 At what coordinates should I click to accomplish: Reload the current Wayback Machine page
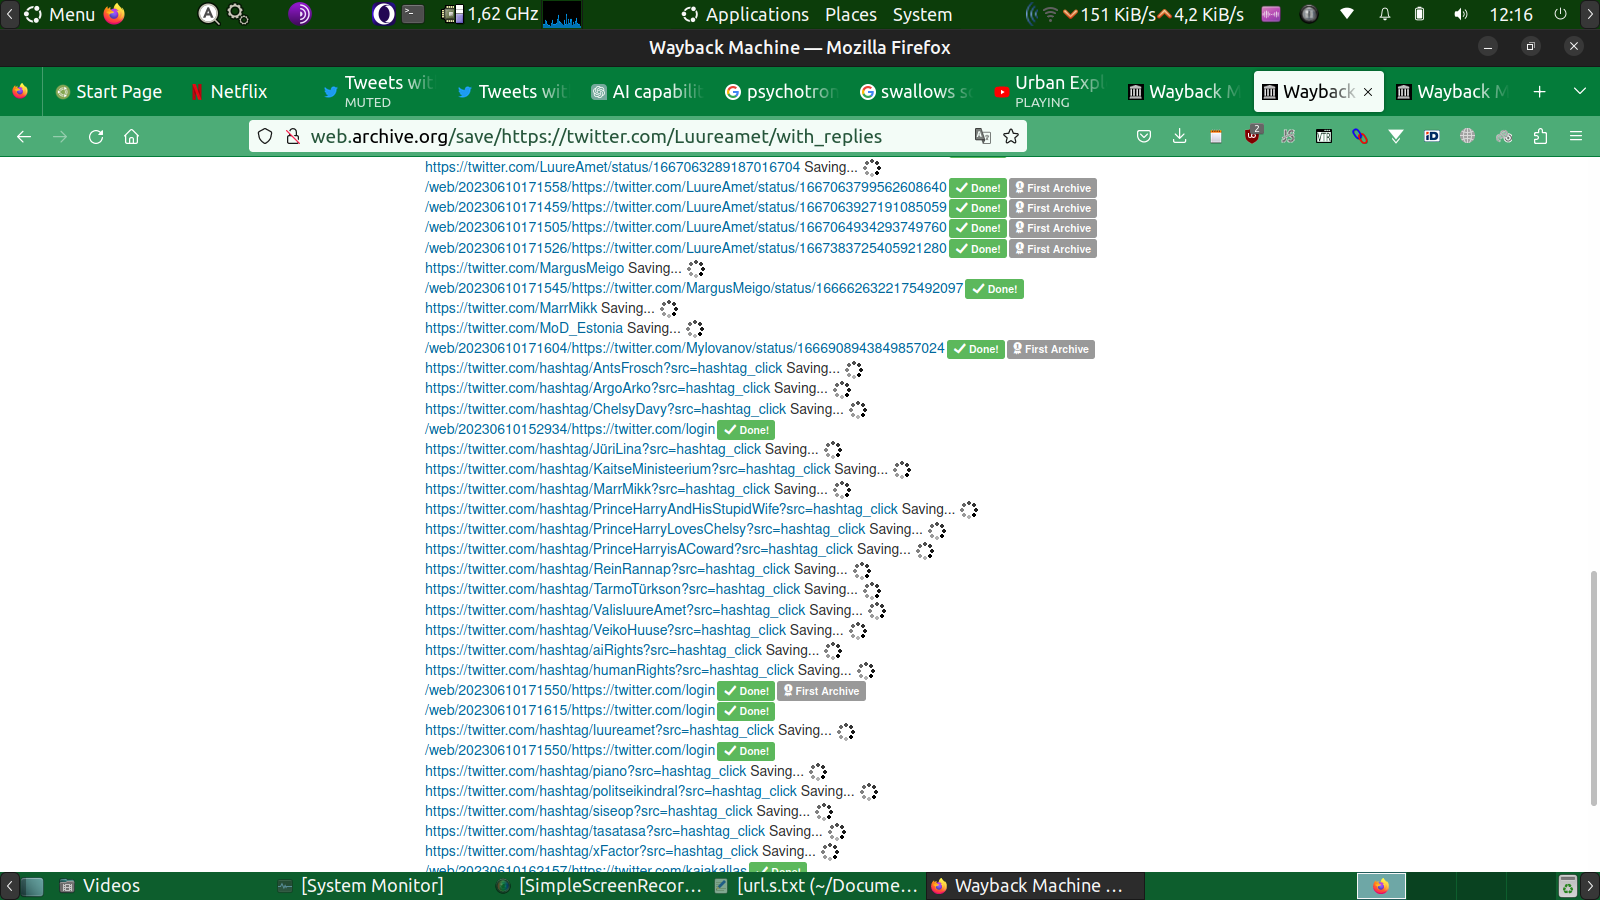[x=96, y=137]
